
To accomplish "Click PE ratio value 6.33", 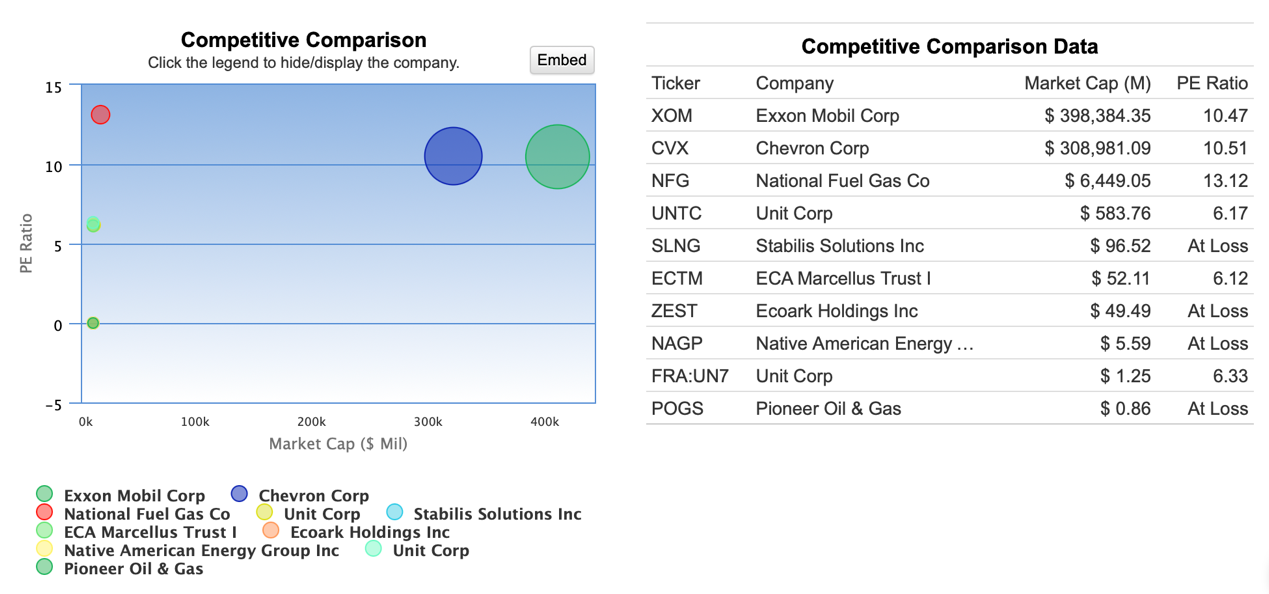I will coord(1230,376).
